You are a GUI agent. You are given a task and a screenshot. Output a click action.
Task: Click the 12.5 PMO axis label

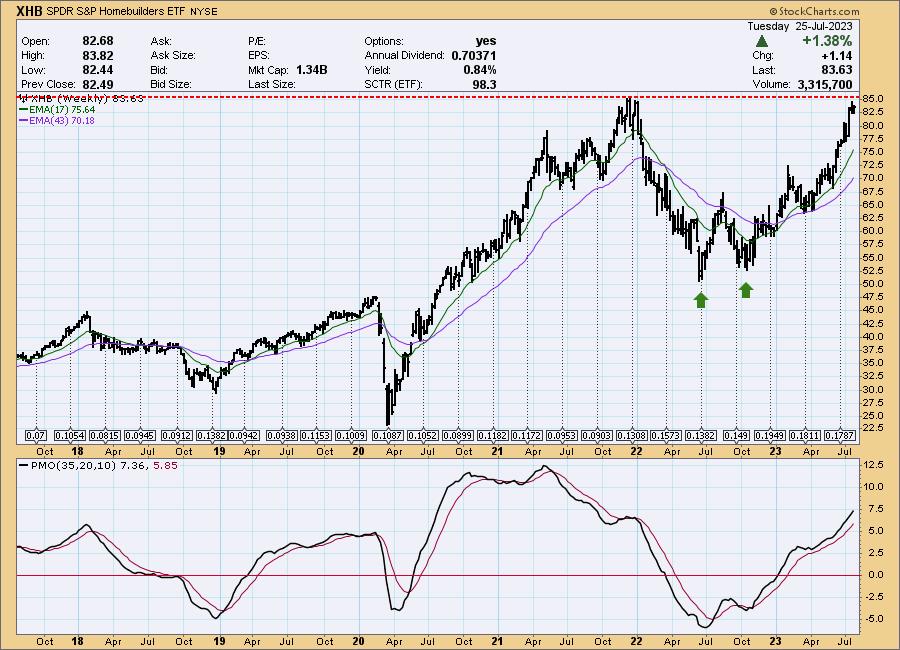pos(872,464)
